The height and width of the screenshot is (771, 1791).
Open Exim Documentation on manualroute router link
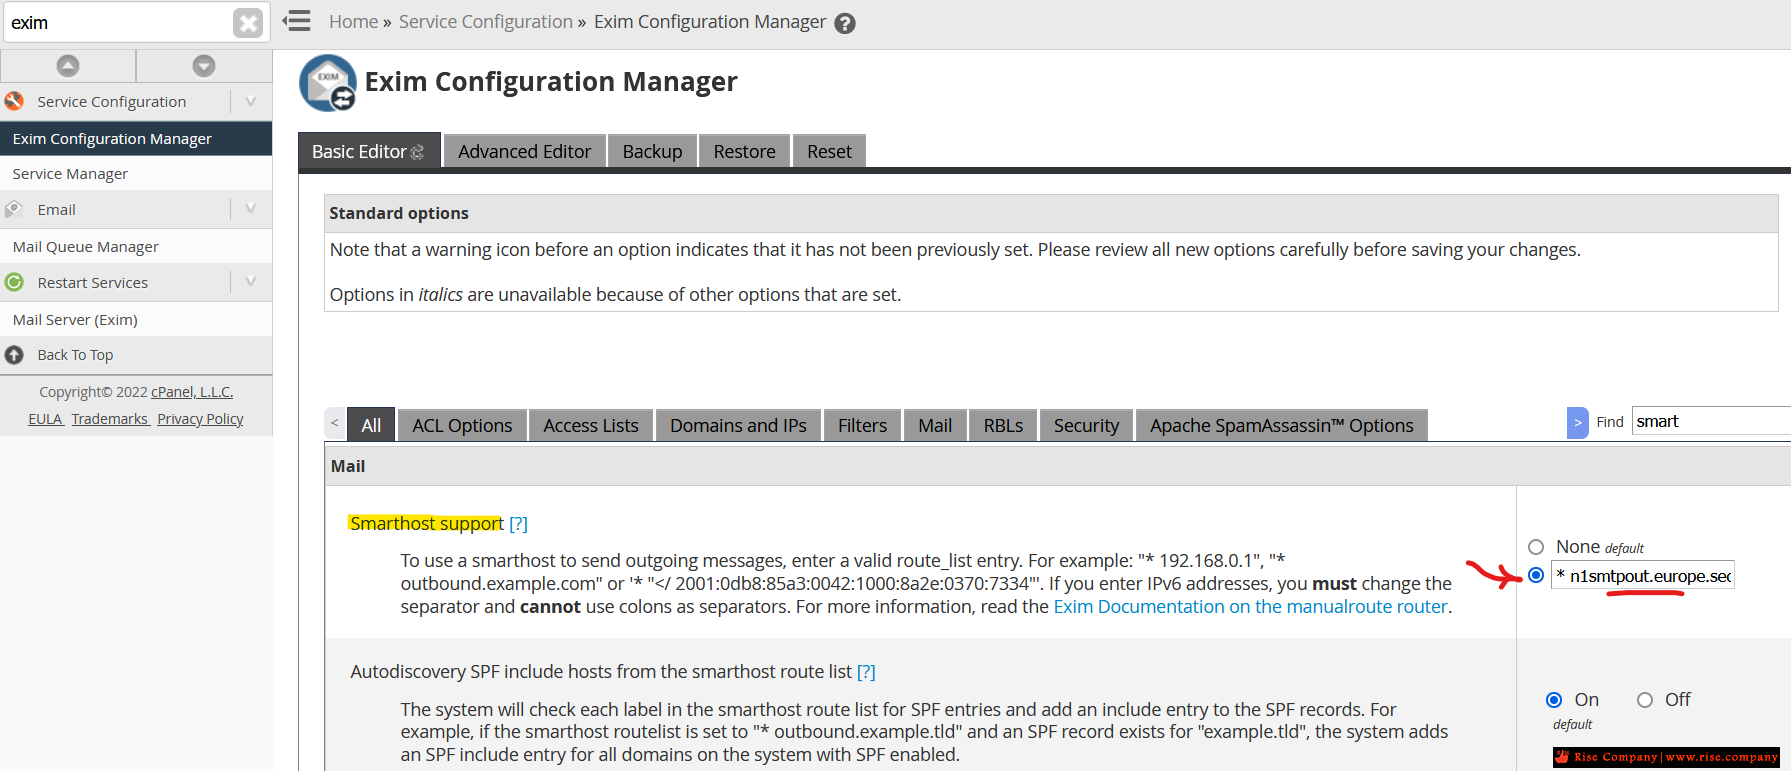(1250, 606)
